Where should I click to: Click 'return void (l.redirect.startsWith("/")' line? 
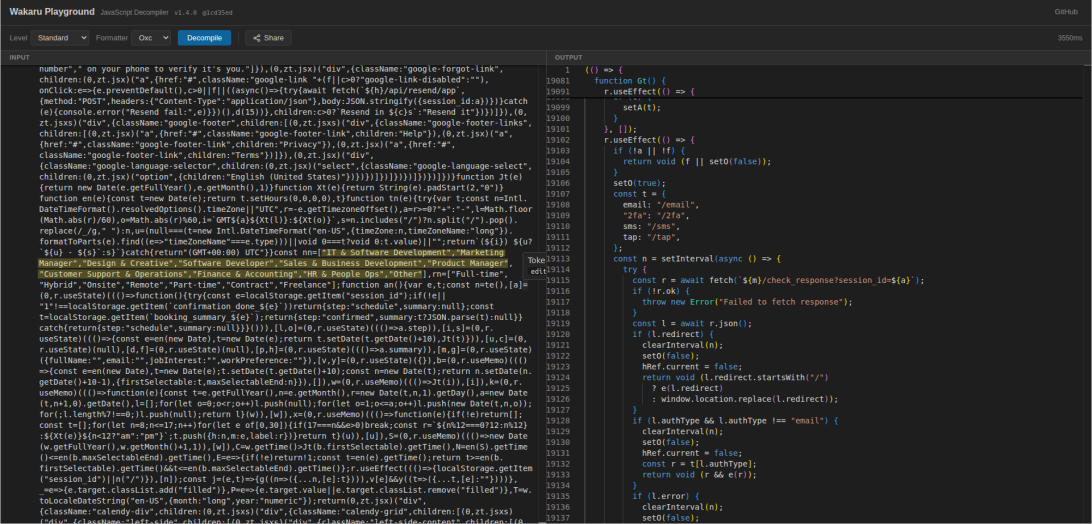pos(733,378)
